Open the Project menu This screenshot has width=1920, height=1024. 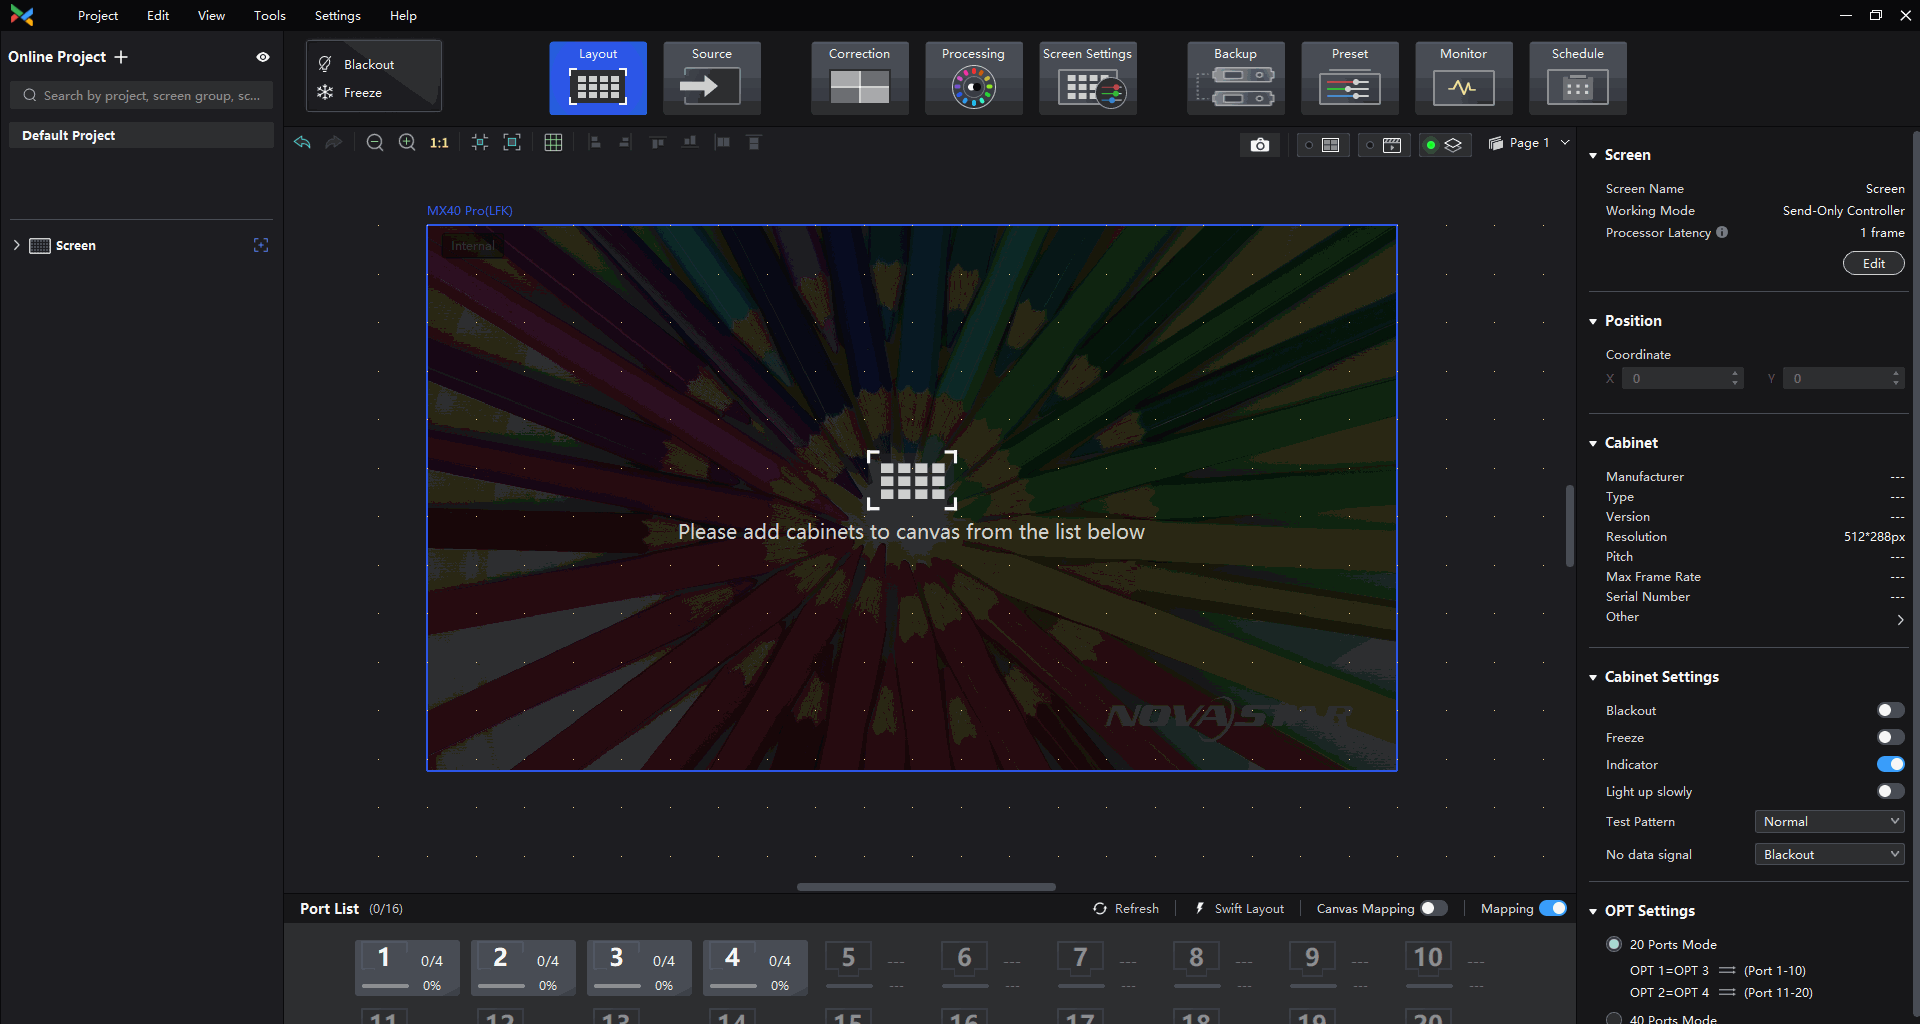[x=98, y=15]
